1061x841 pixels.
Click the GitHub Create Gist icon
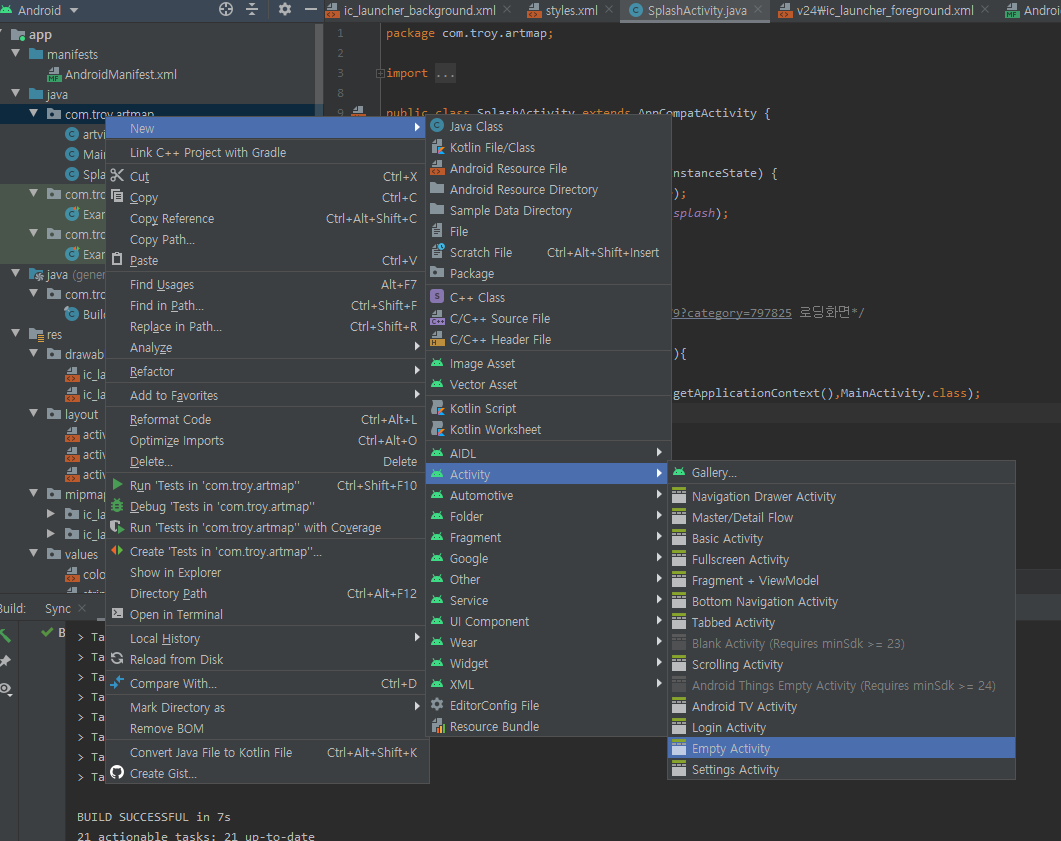[x=117, y=772]
